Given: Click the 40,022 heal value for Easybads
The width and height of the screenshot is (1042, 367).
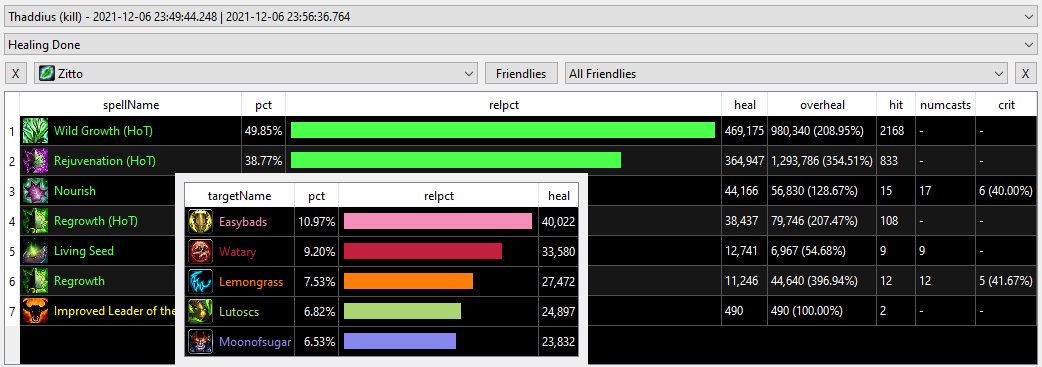Looking at the screenshot, I should click(558, 222).
